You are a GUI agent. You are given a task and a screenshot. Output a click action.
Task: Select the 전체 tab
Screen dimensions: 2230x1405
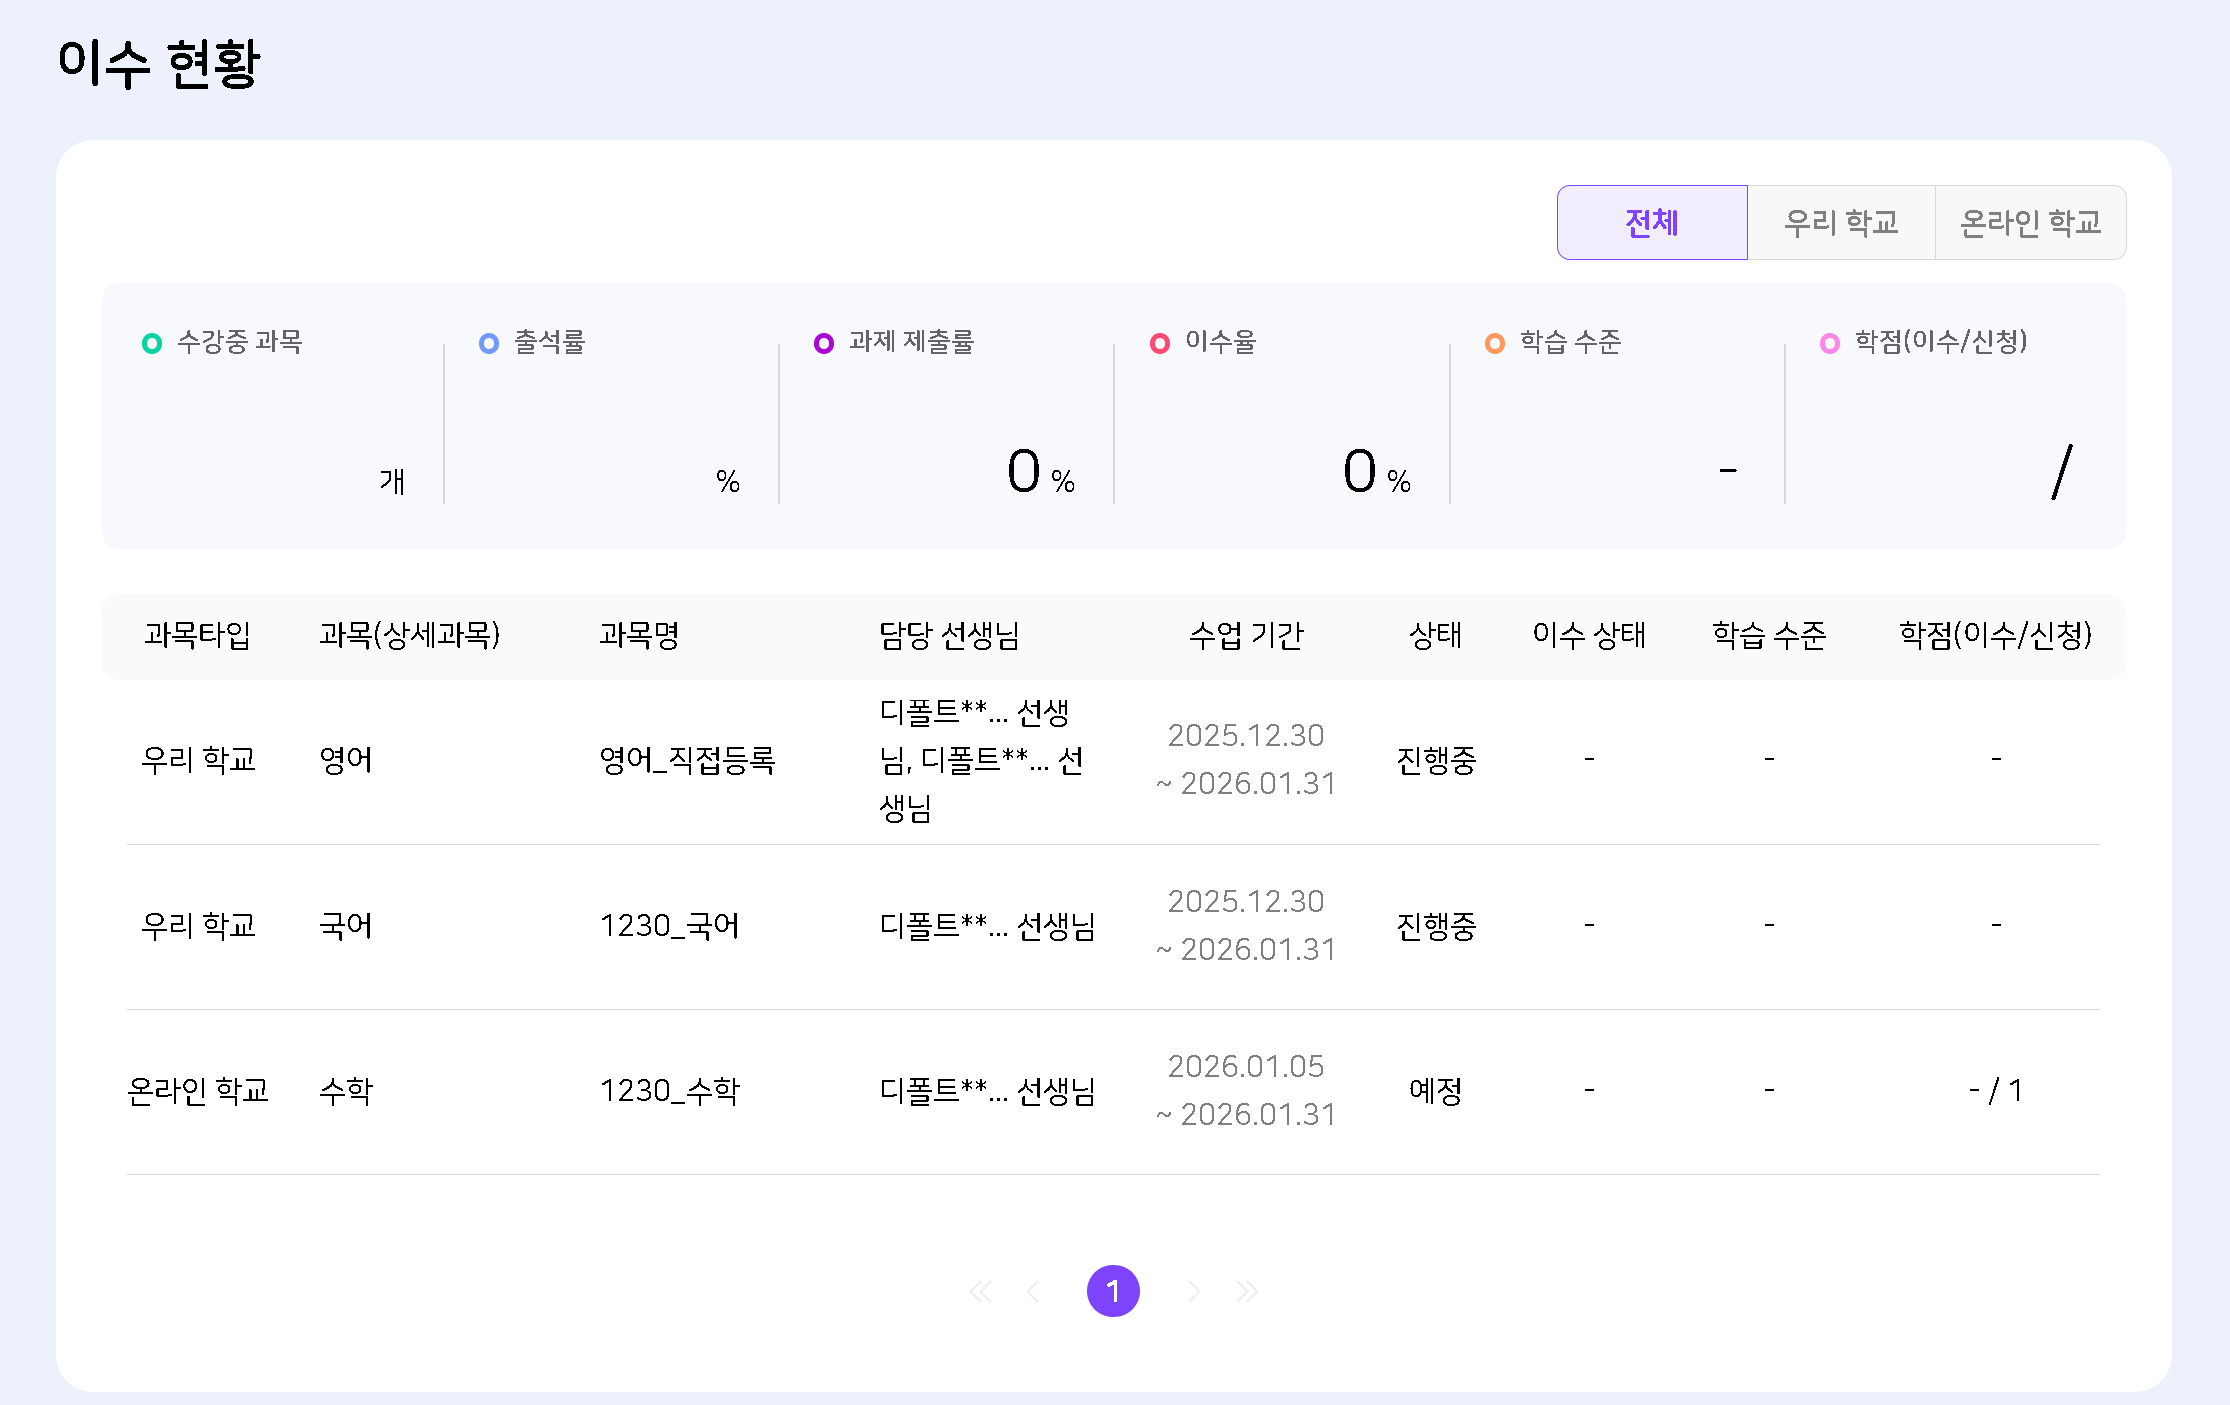1652,222
